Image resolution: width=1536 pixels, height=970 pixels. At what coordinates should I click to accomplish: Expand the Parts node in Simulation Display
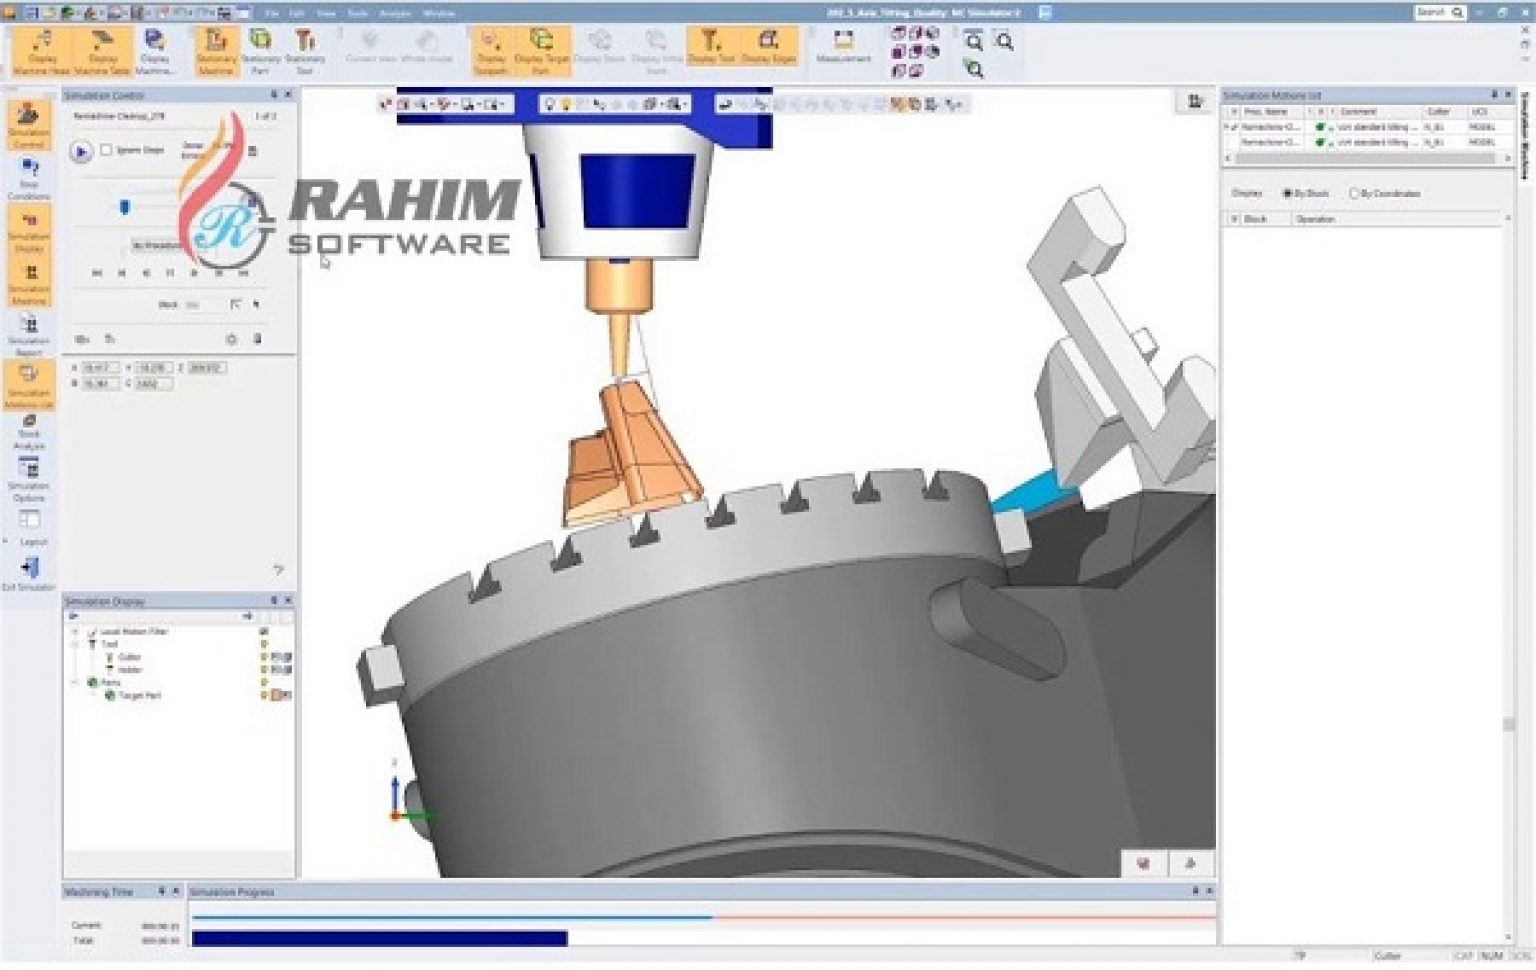[75, 681]
